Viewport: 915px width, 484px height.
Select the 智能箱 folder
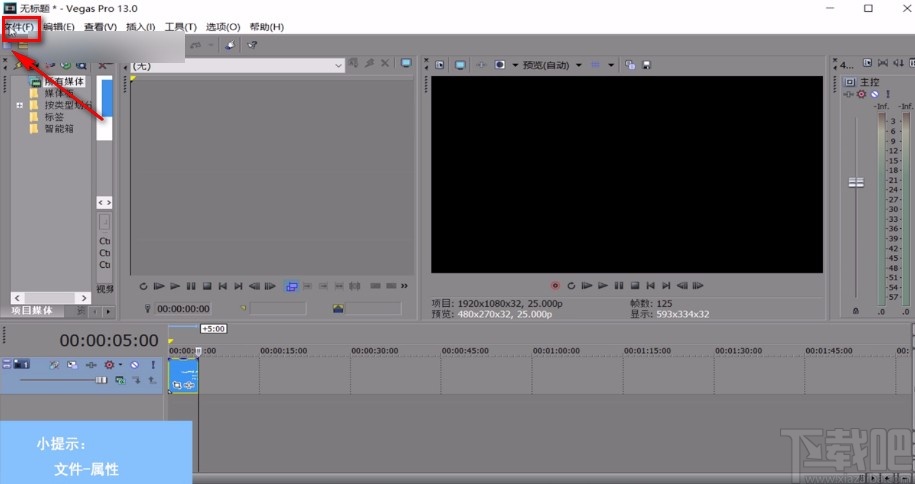pos(60,128)
